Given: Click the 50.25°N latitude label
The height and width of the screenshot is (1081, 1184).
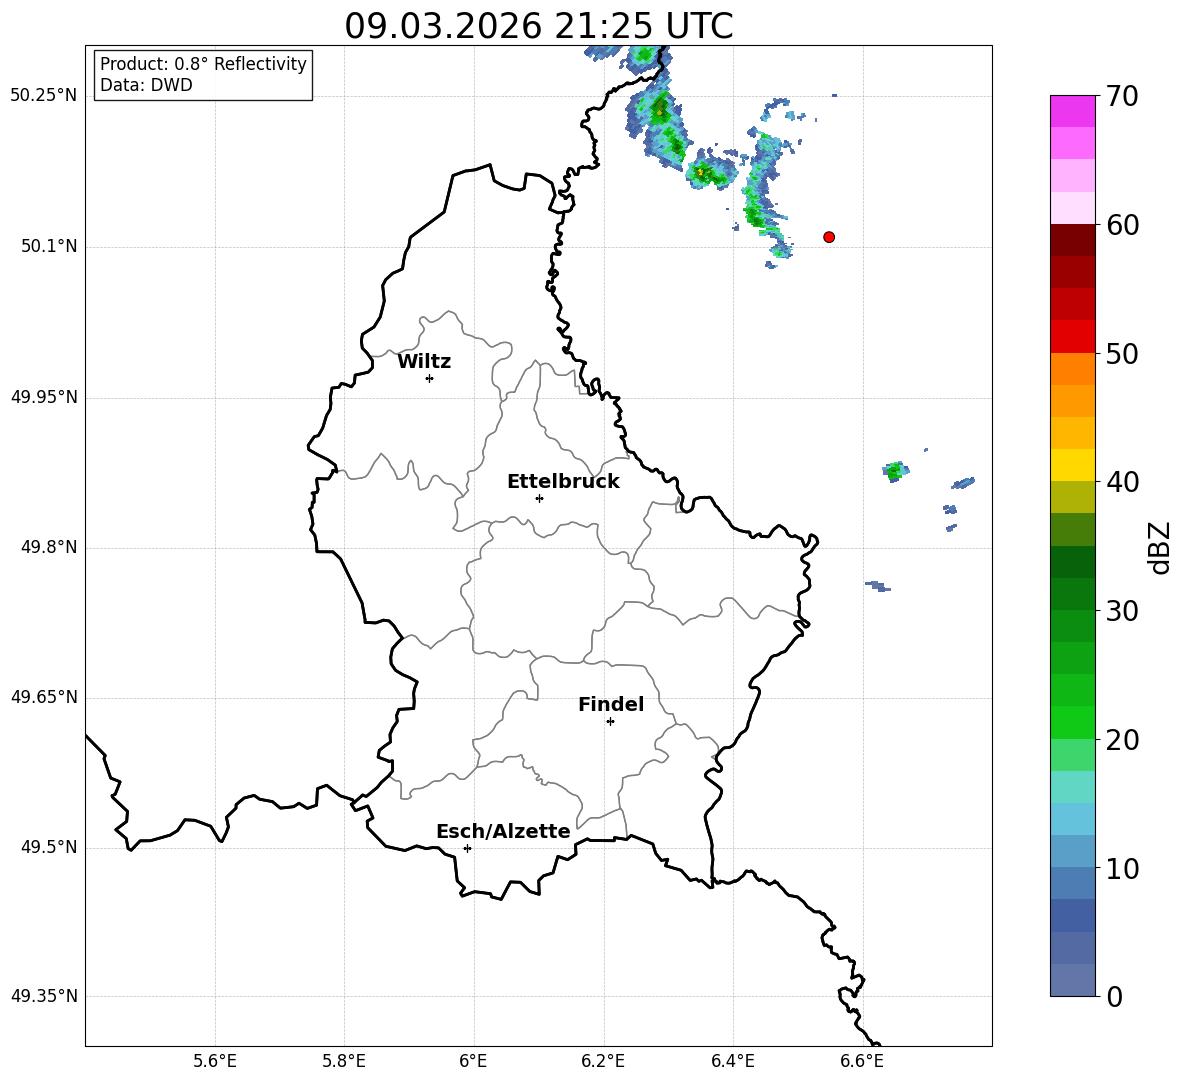Looking at the screenshot, I should (x=44, y=96).
